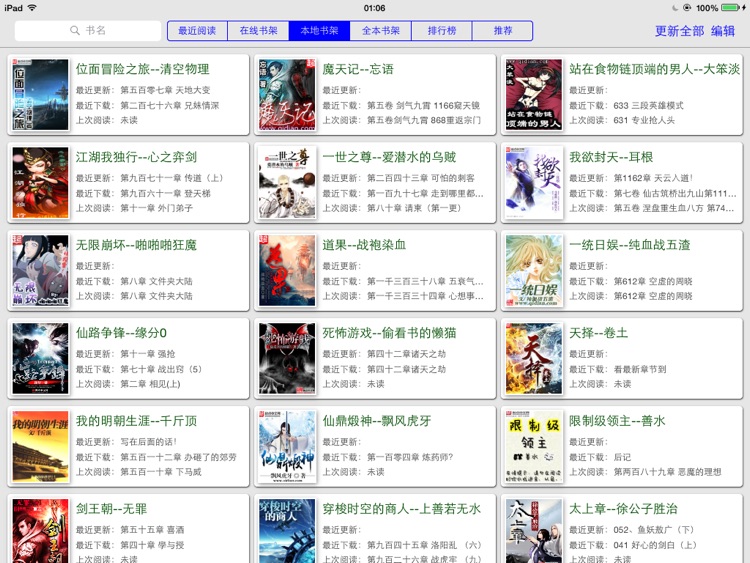
Task: Tap the rotation lock status icon
Action: coord(687,8)
